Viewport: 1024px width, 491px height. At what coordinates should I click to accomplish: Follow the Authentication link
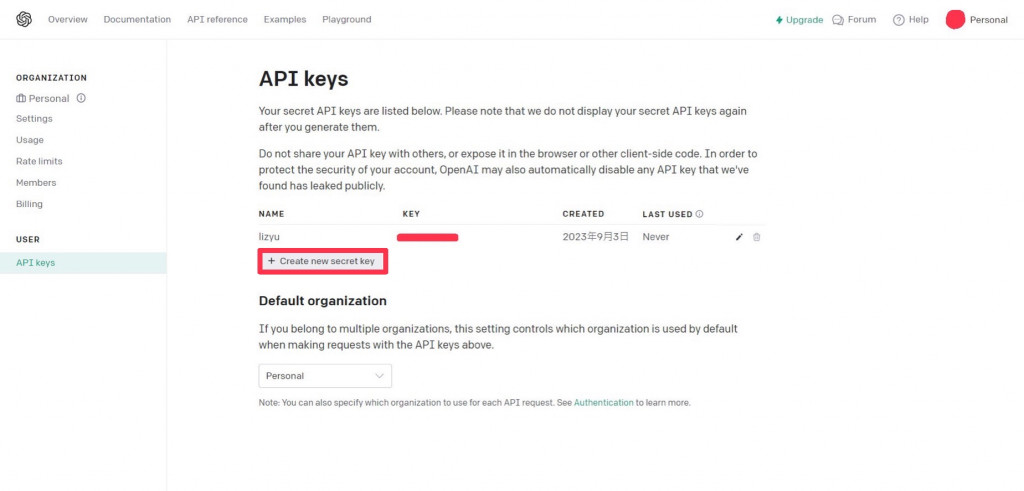click(x=603, y=403)
